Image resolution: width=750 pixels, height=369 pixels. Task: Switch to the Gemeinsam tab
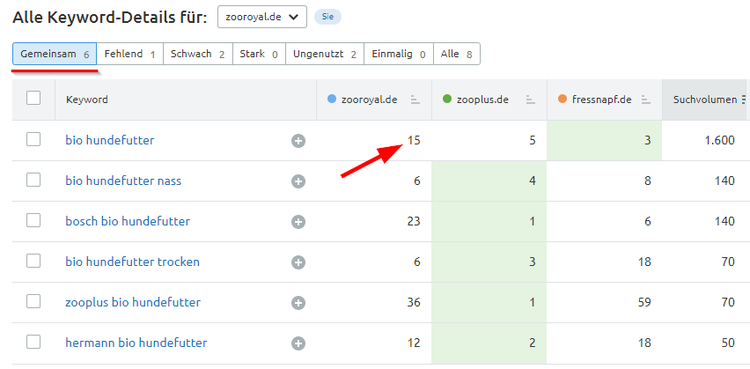pos(55,54)
